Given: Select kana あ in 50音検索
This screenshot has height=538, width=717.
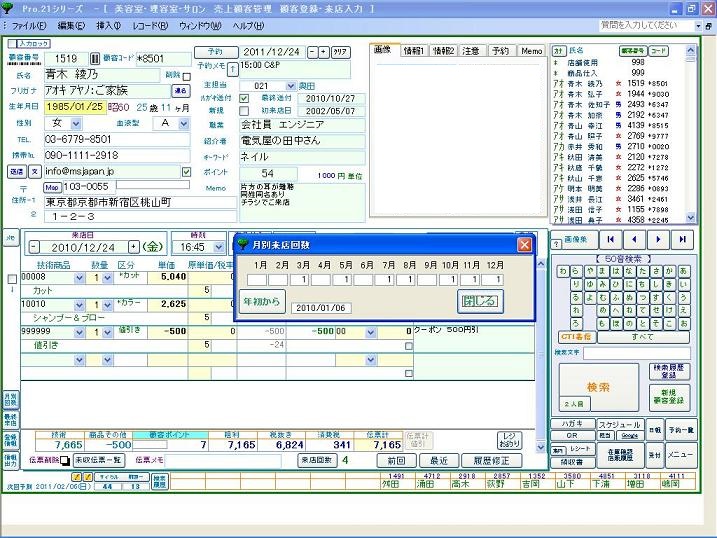Looking at the screenshot, I should click(683, 272).
